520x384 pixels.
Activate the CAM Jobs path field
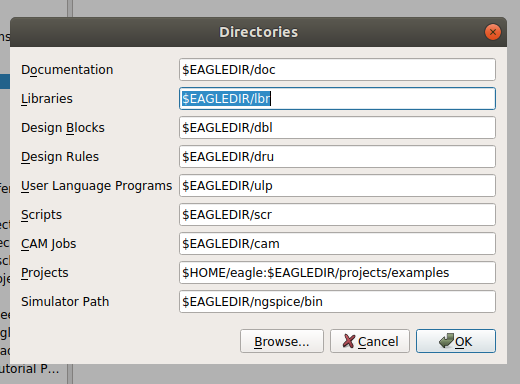(x=337, y=244)
